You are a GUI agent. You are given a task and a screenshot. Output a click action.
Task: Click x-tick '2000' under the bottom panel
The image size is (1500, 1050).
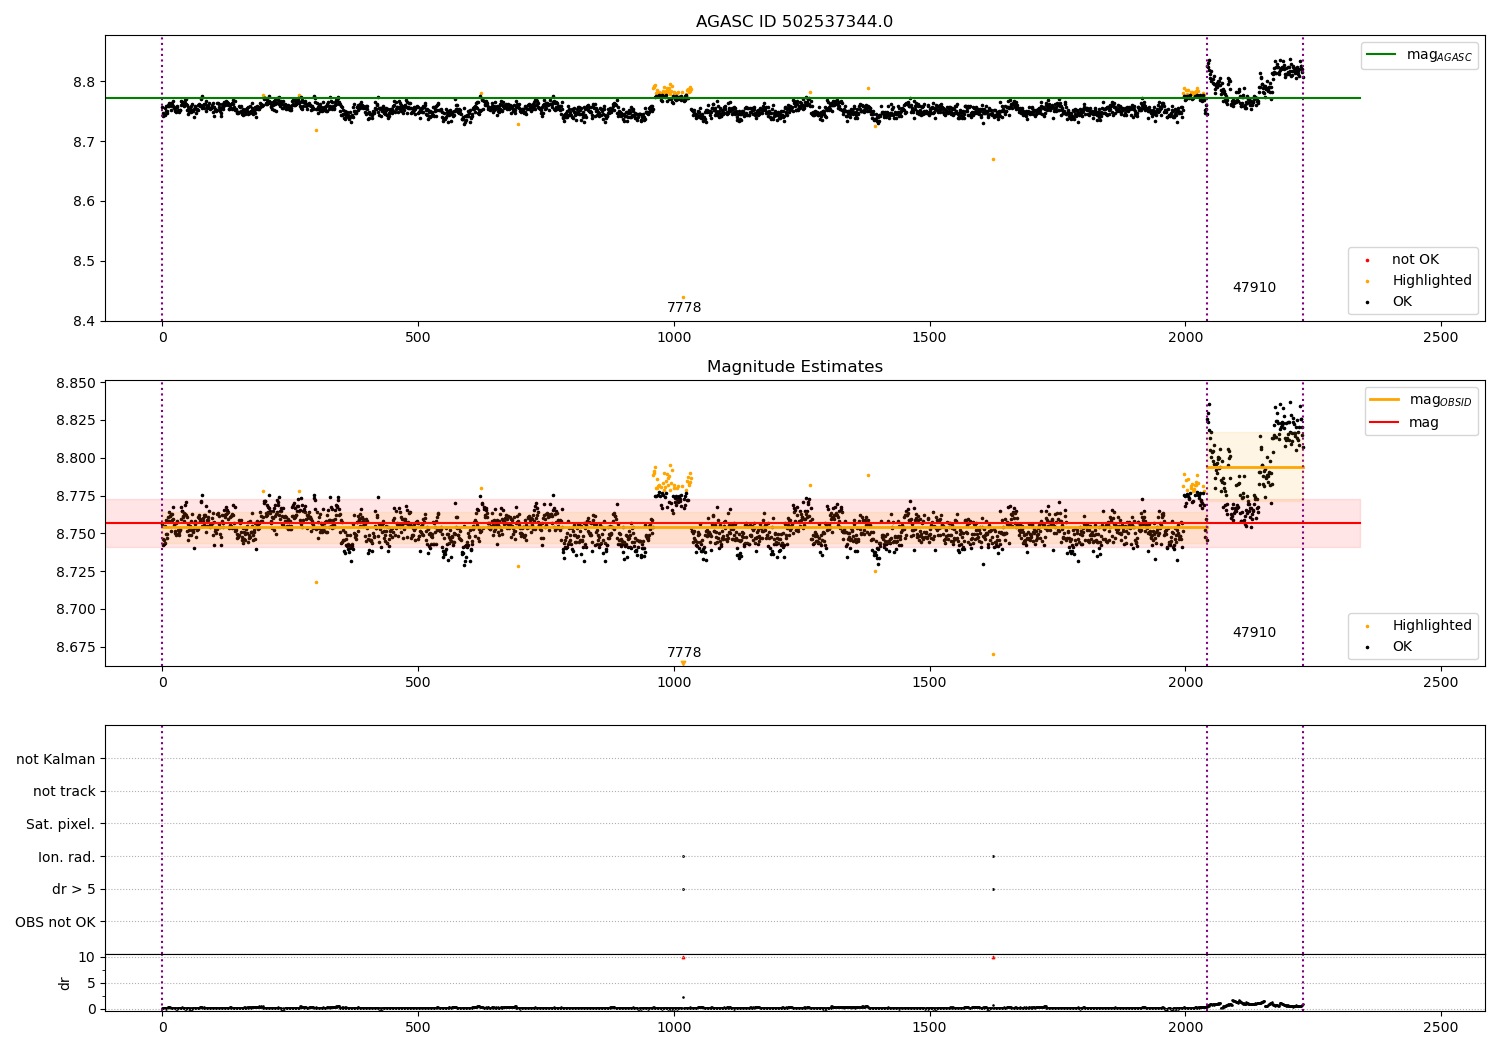1185,1027
